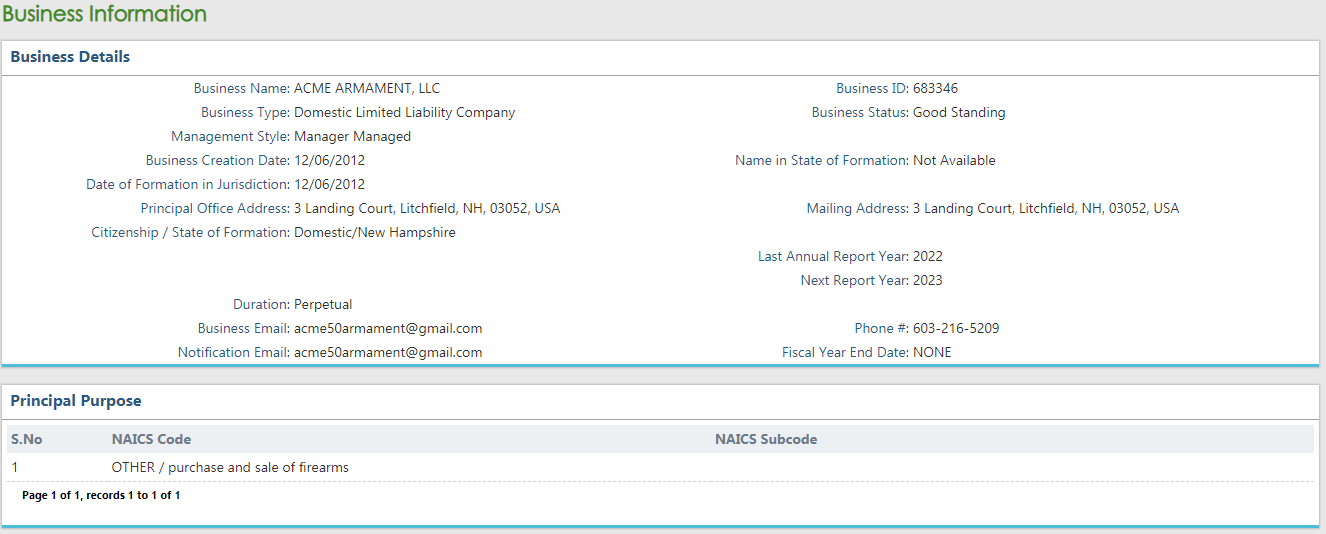Screen dimensions: 1326x534
Task: Click the NAICS Code column header
Action: pos(151,439)
